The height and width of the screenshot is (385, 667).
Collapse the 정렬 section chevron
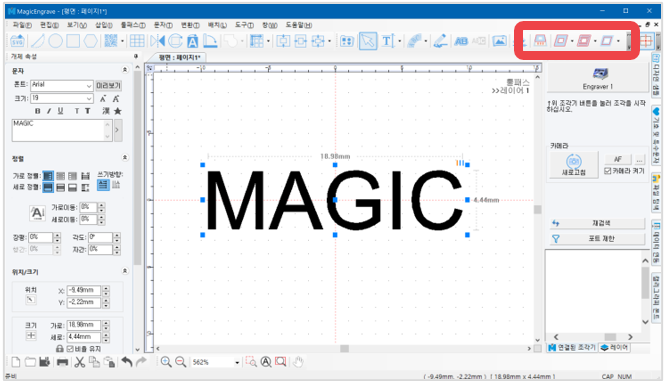coord(125,157)
